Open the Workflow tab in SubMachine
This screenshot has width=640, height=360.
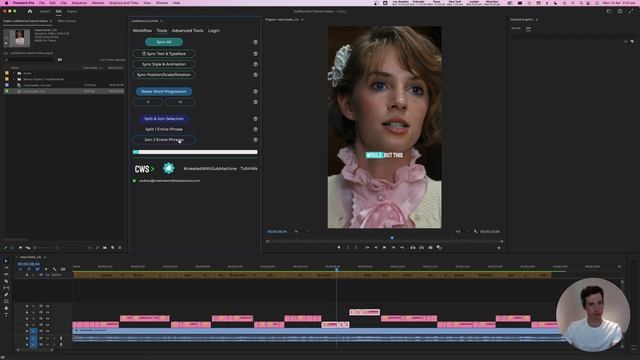pos(142,31)
